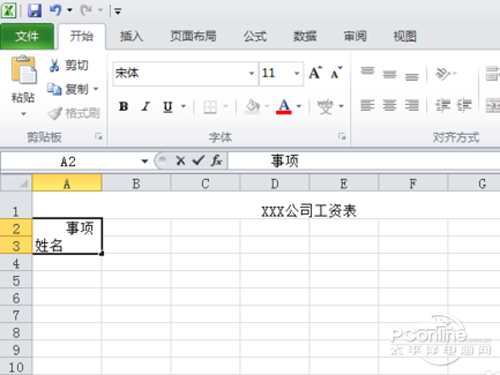The width and height of the screenshot is (500, 375).
Task: Click the Insert Function fx icon
Action: click(x=216, y=161)
